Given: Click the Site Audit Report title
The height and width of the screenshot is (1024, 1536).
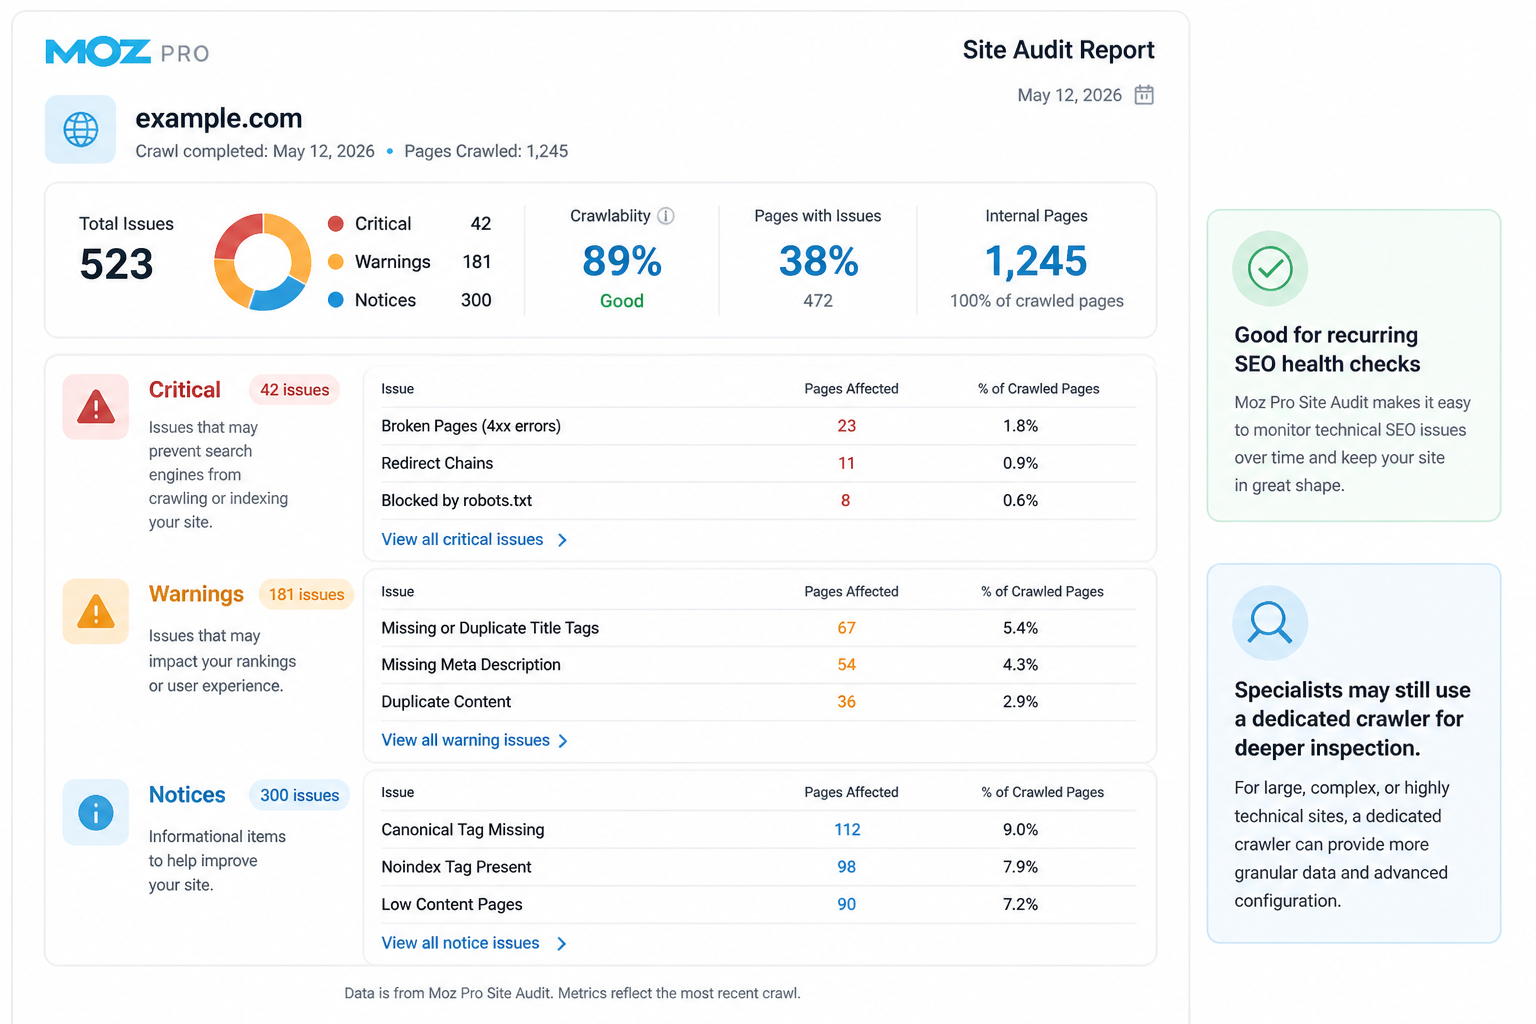Looking at the screenshot, I should (x=1058, y=50).
